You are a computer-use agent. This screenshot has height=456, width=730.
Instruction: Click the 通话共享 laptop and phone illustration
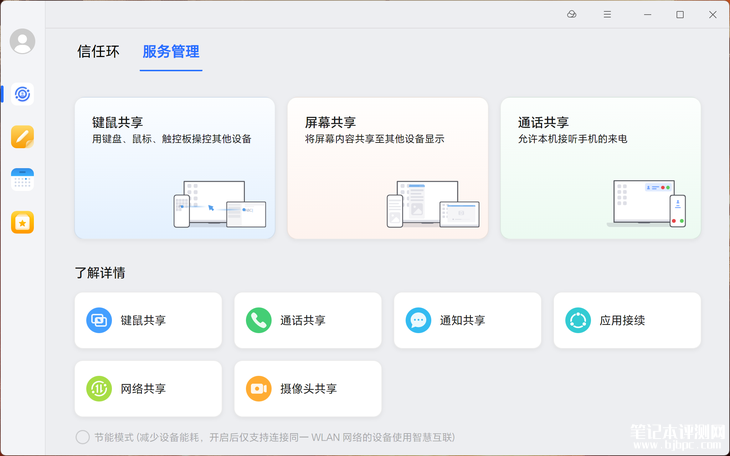tap(647, 204)
